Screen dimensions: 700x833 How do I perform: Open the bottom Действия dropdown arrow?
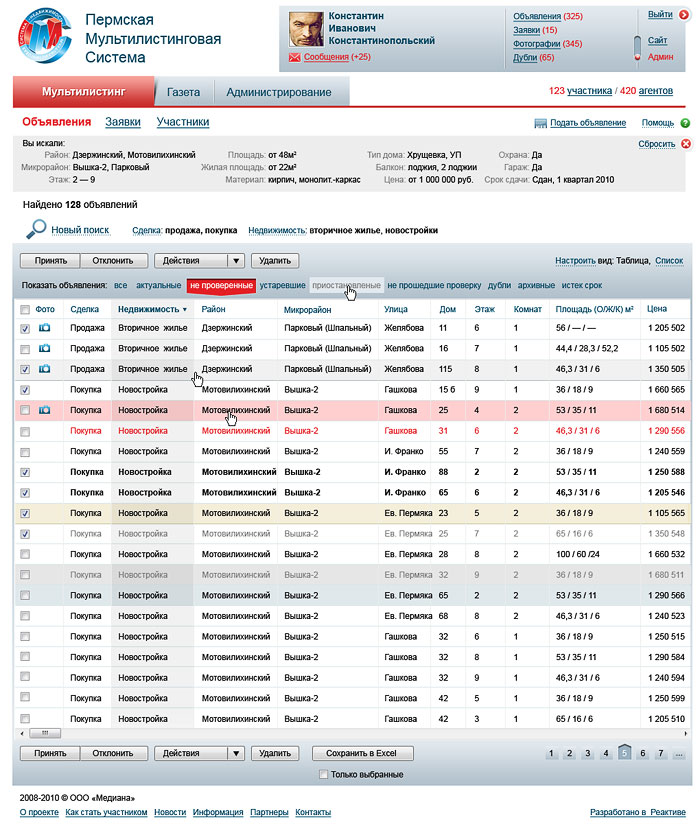[235, 753]
